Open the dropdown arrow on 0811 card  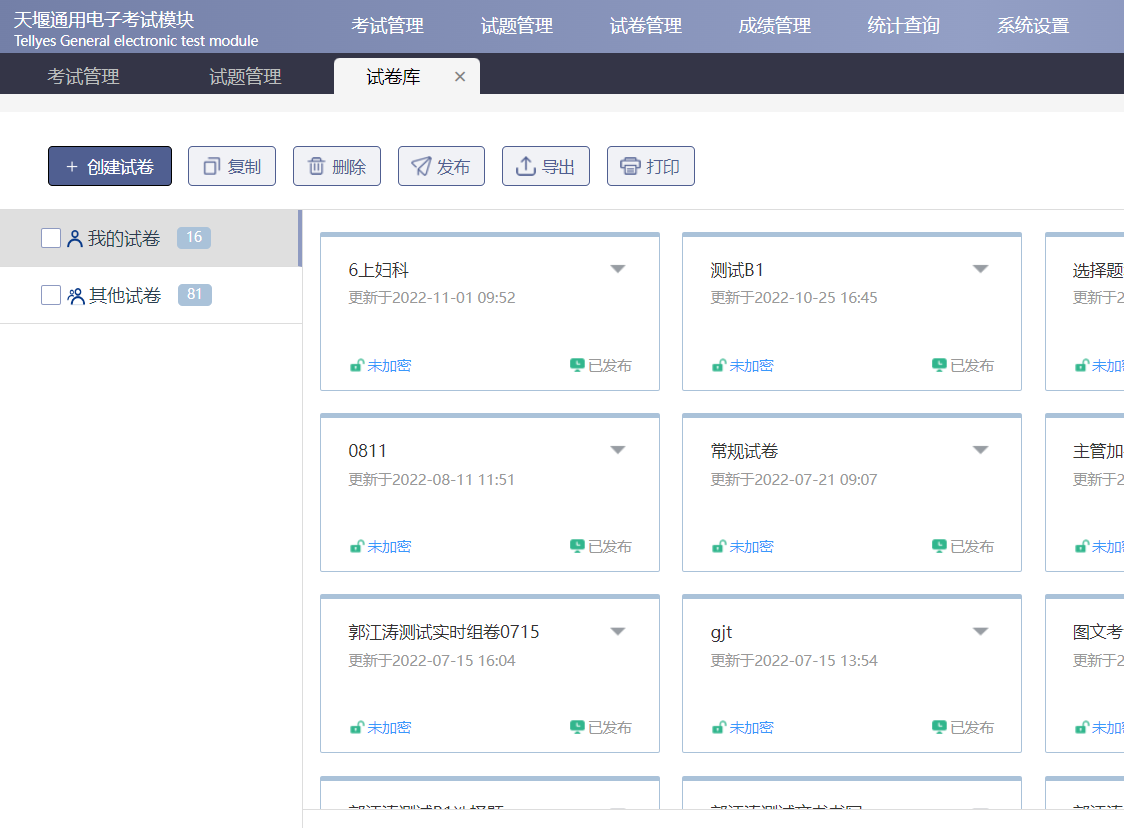tap(618, 450)
